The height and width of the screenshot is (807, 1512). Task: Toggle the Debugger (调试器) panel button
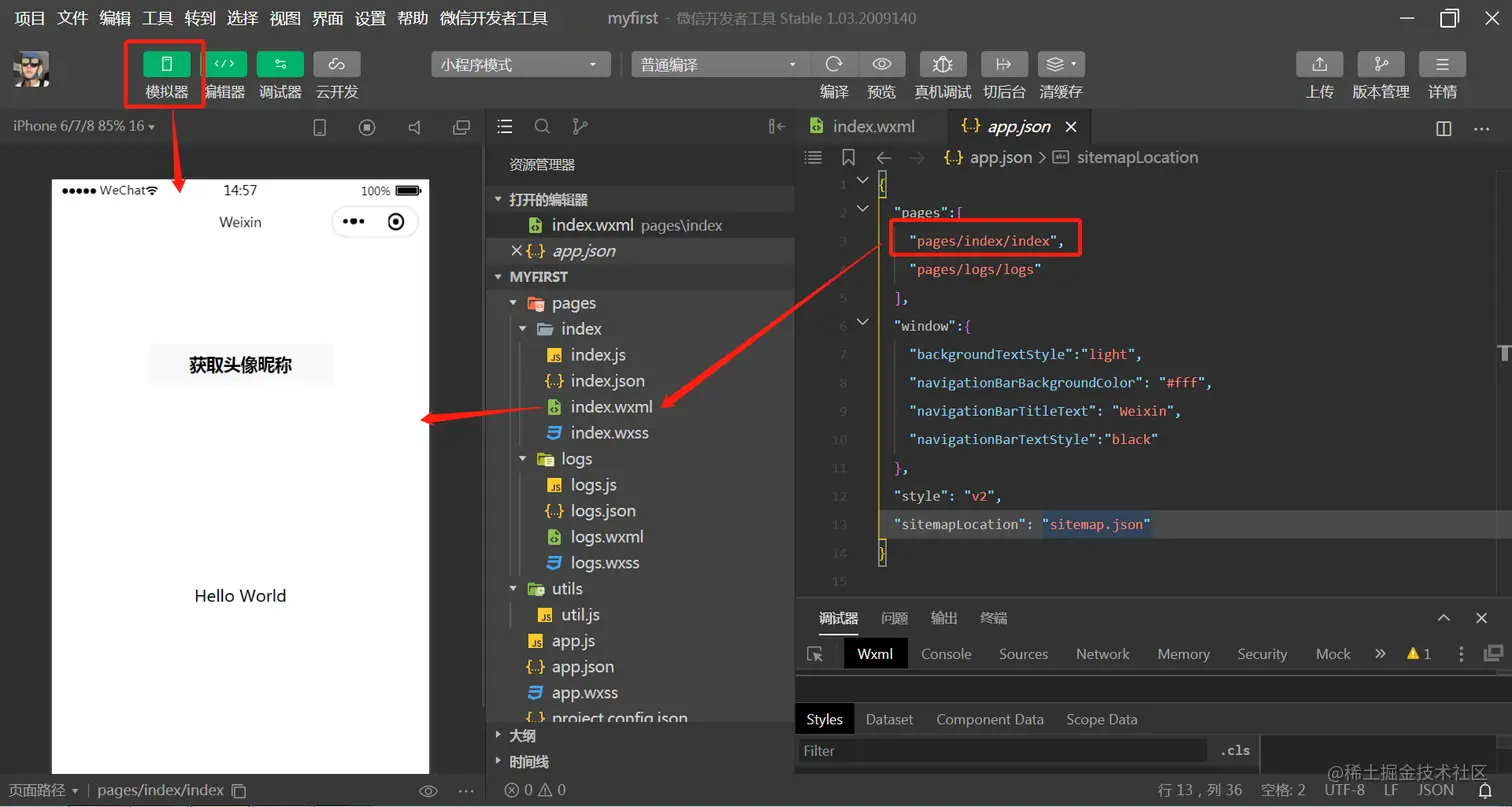280,64
